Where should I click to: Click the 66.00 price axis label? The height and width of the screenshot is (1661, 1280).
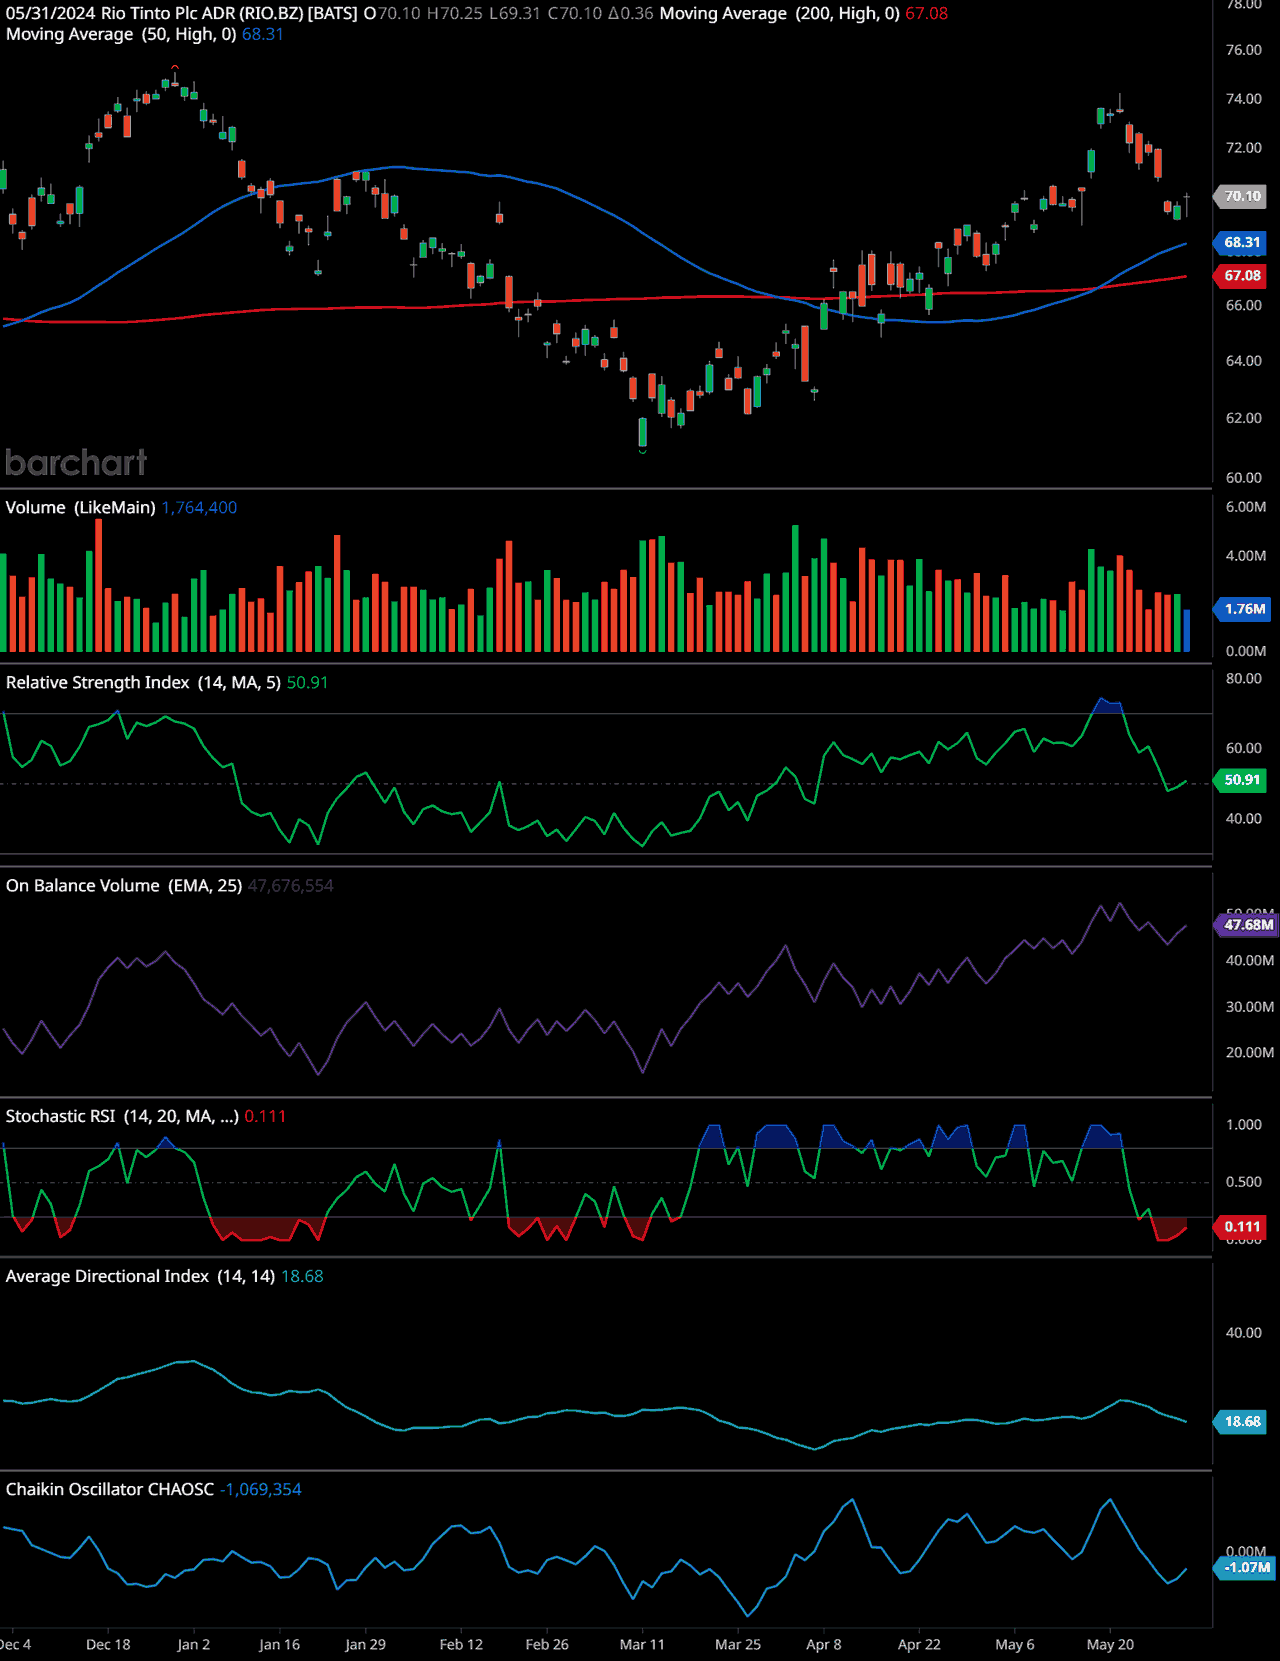click(x=1244, y=306)
